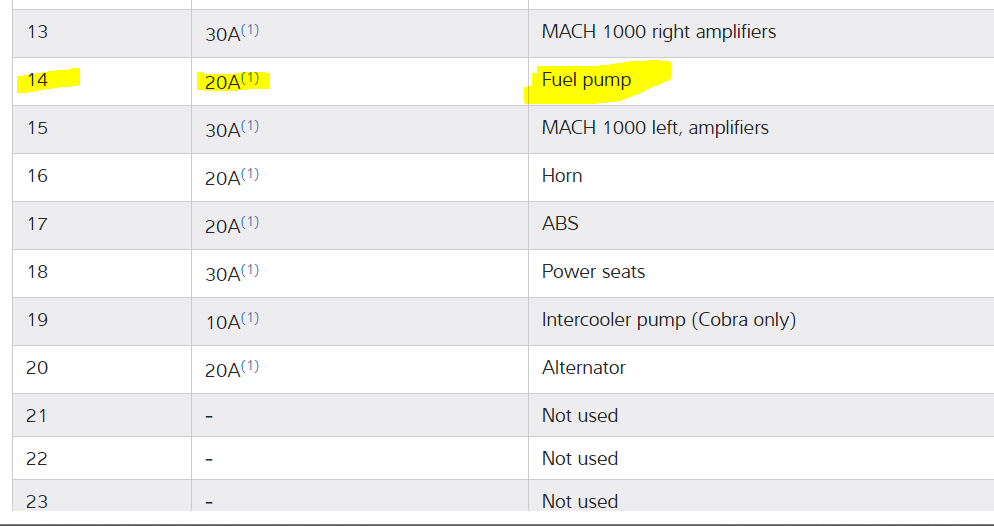Click the highlighted fuse number 14
This screenshot has height=526, width=994.
point(37,80)
